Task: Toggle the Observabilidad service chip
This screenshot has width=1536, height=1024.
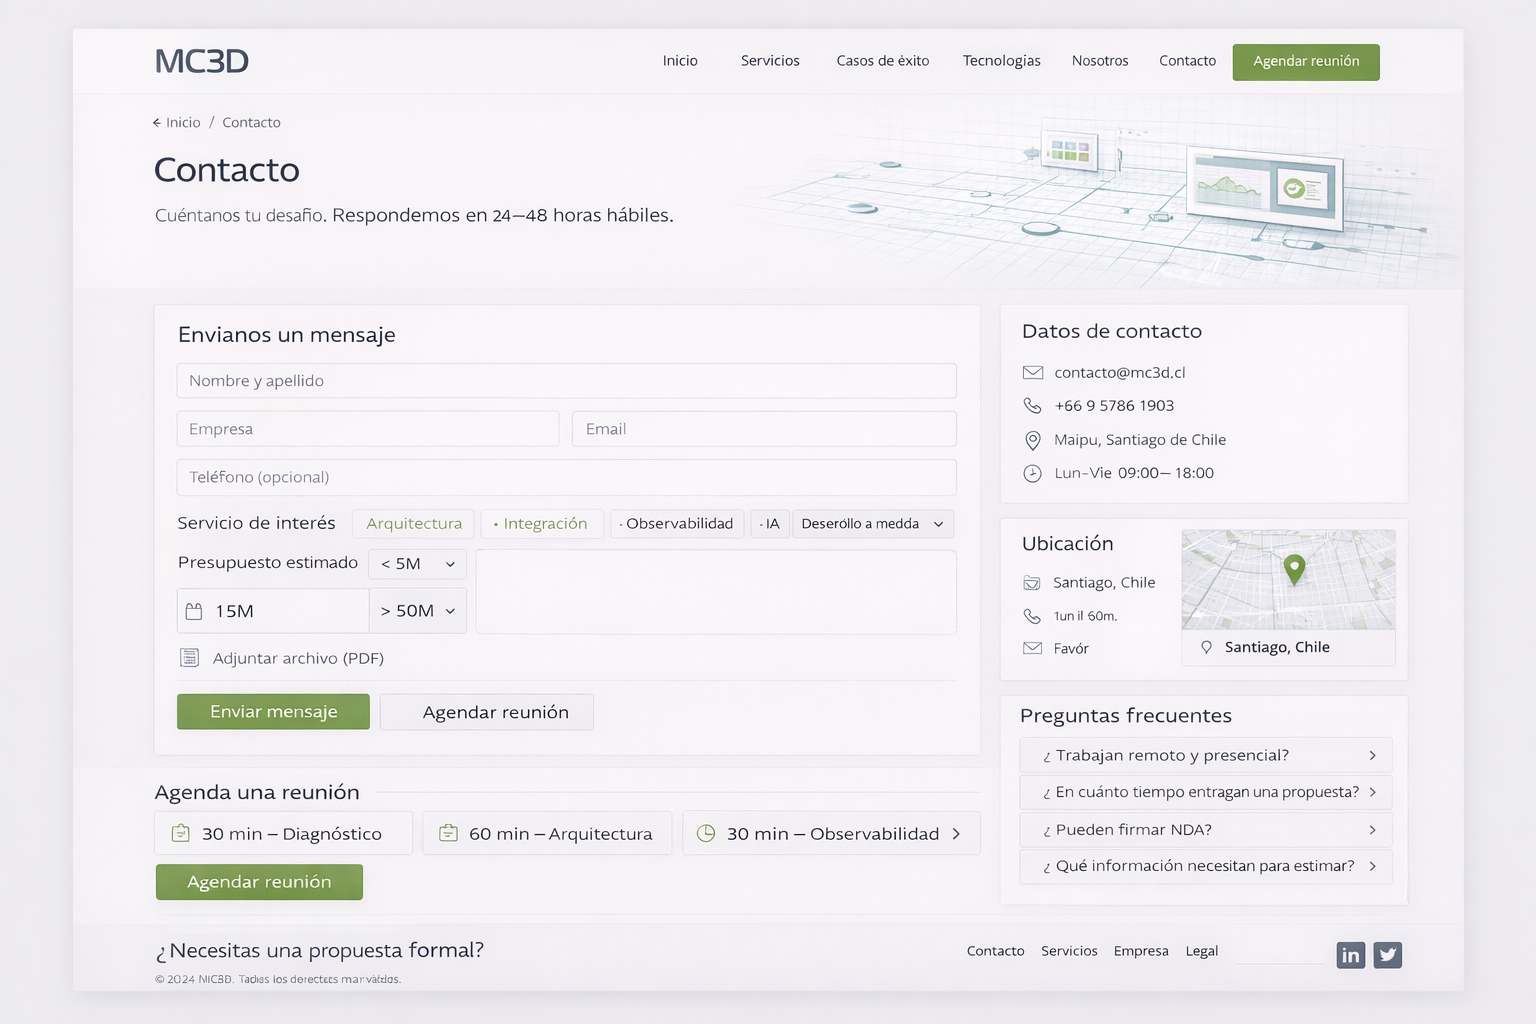Action: (x=677, y=524)
